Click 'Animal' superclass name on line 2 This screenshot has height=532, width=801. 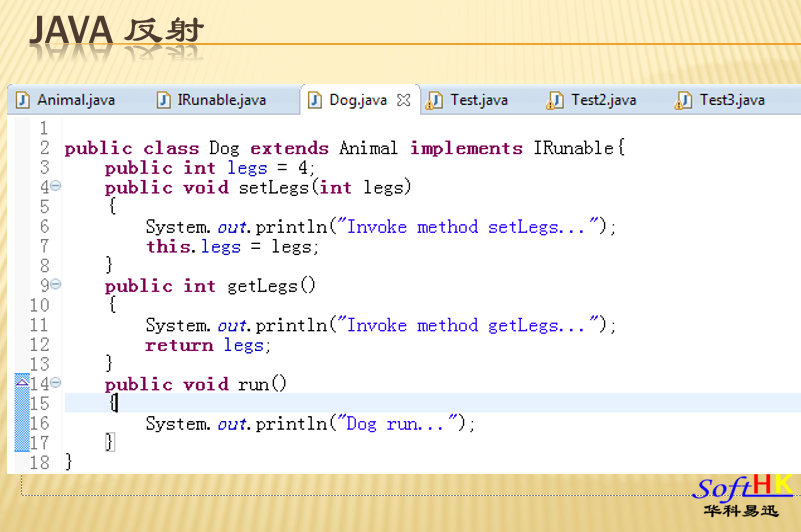coord(368,148)
